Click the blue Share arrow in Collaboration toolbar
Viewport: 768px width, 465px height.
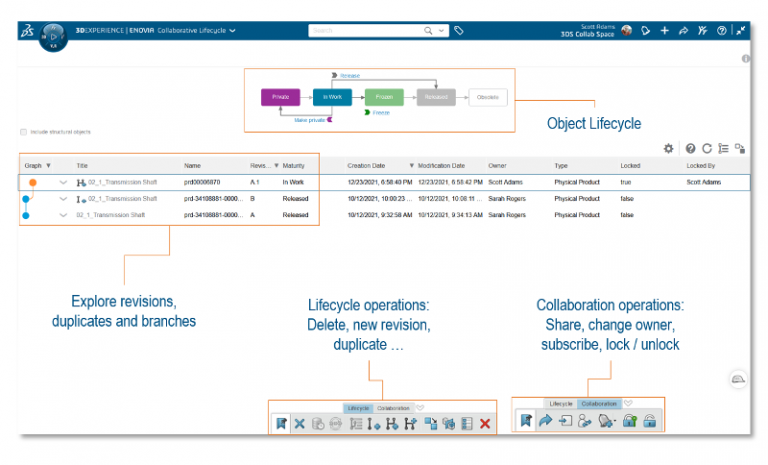pos(545,420)
